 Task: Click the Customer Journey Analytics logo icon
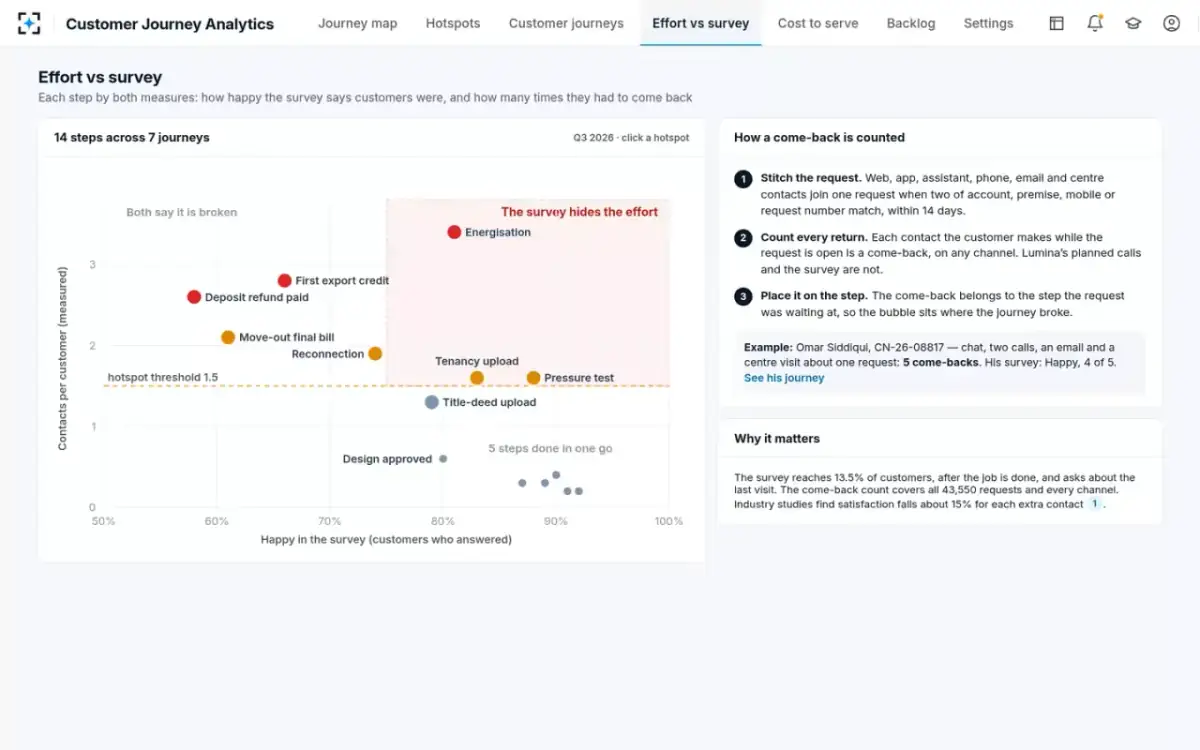pyautogui.click(x=29, y=23)
